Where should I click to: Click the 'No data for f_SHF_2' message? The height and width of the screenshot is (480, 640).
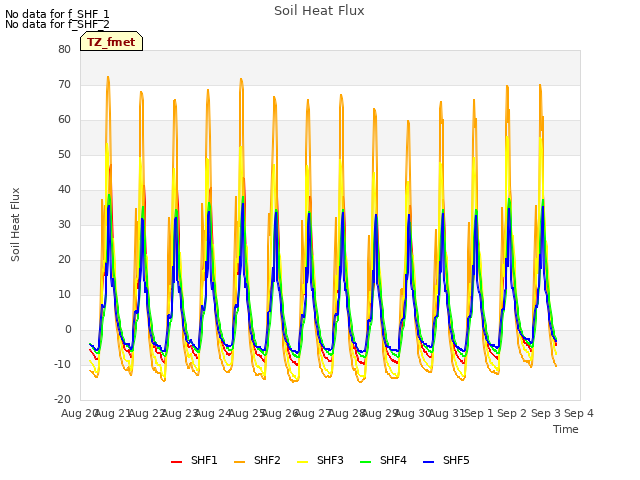57,24
